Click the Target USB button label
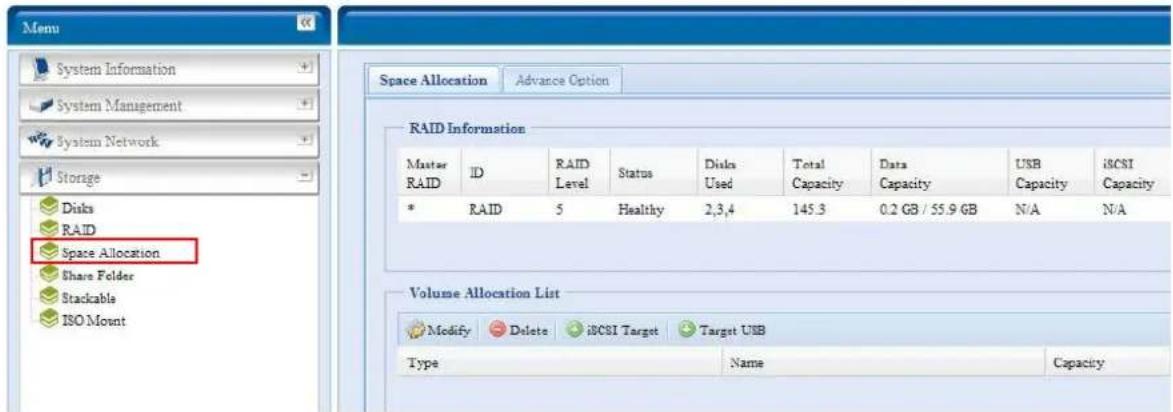Viewport: 1173px width, 412px height. coord(731,330)
